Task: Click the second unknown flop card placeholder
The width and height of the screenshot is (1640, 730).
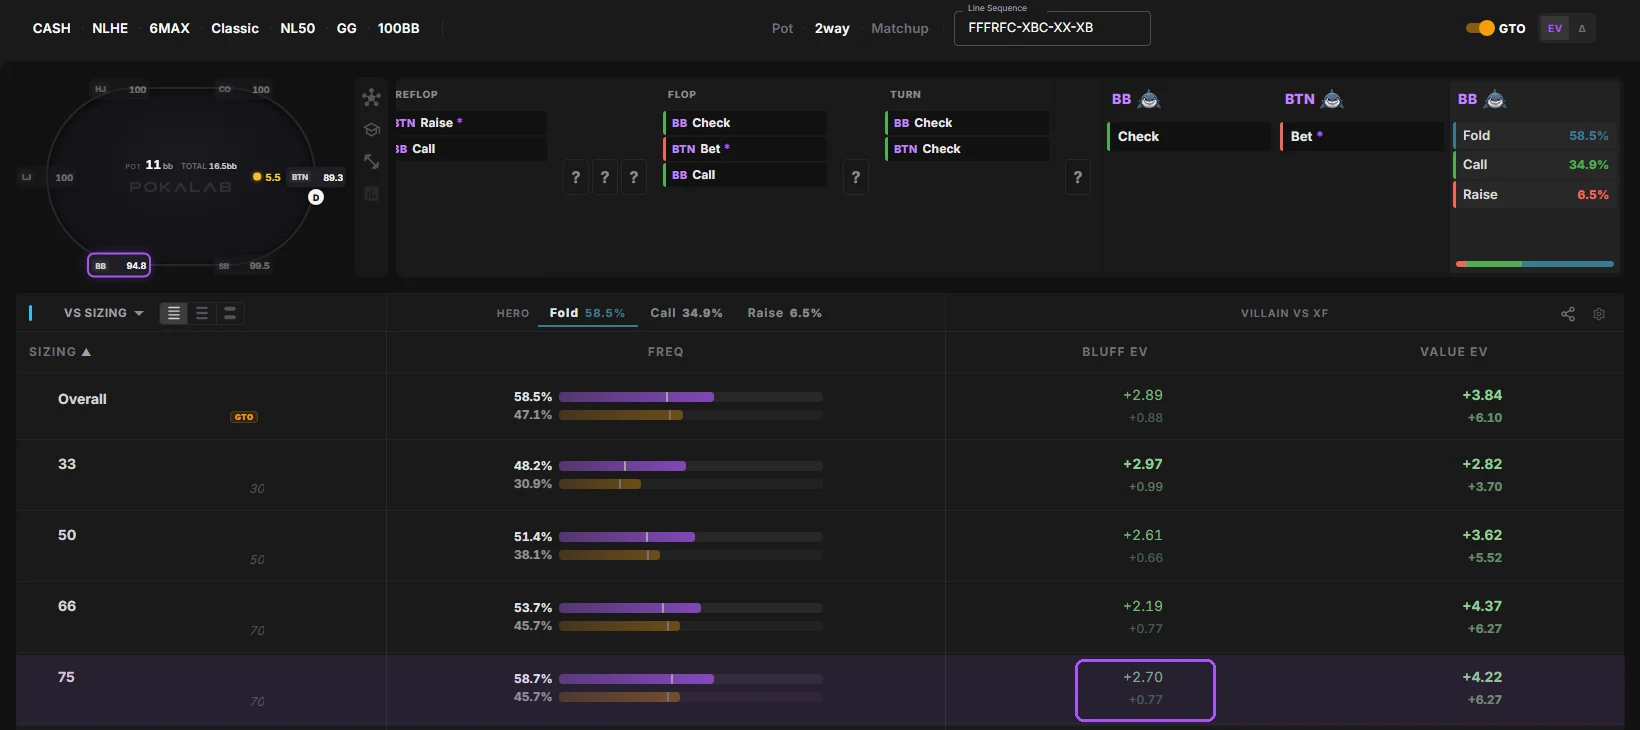Action: click(x=605, y=177)
